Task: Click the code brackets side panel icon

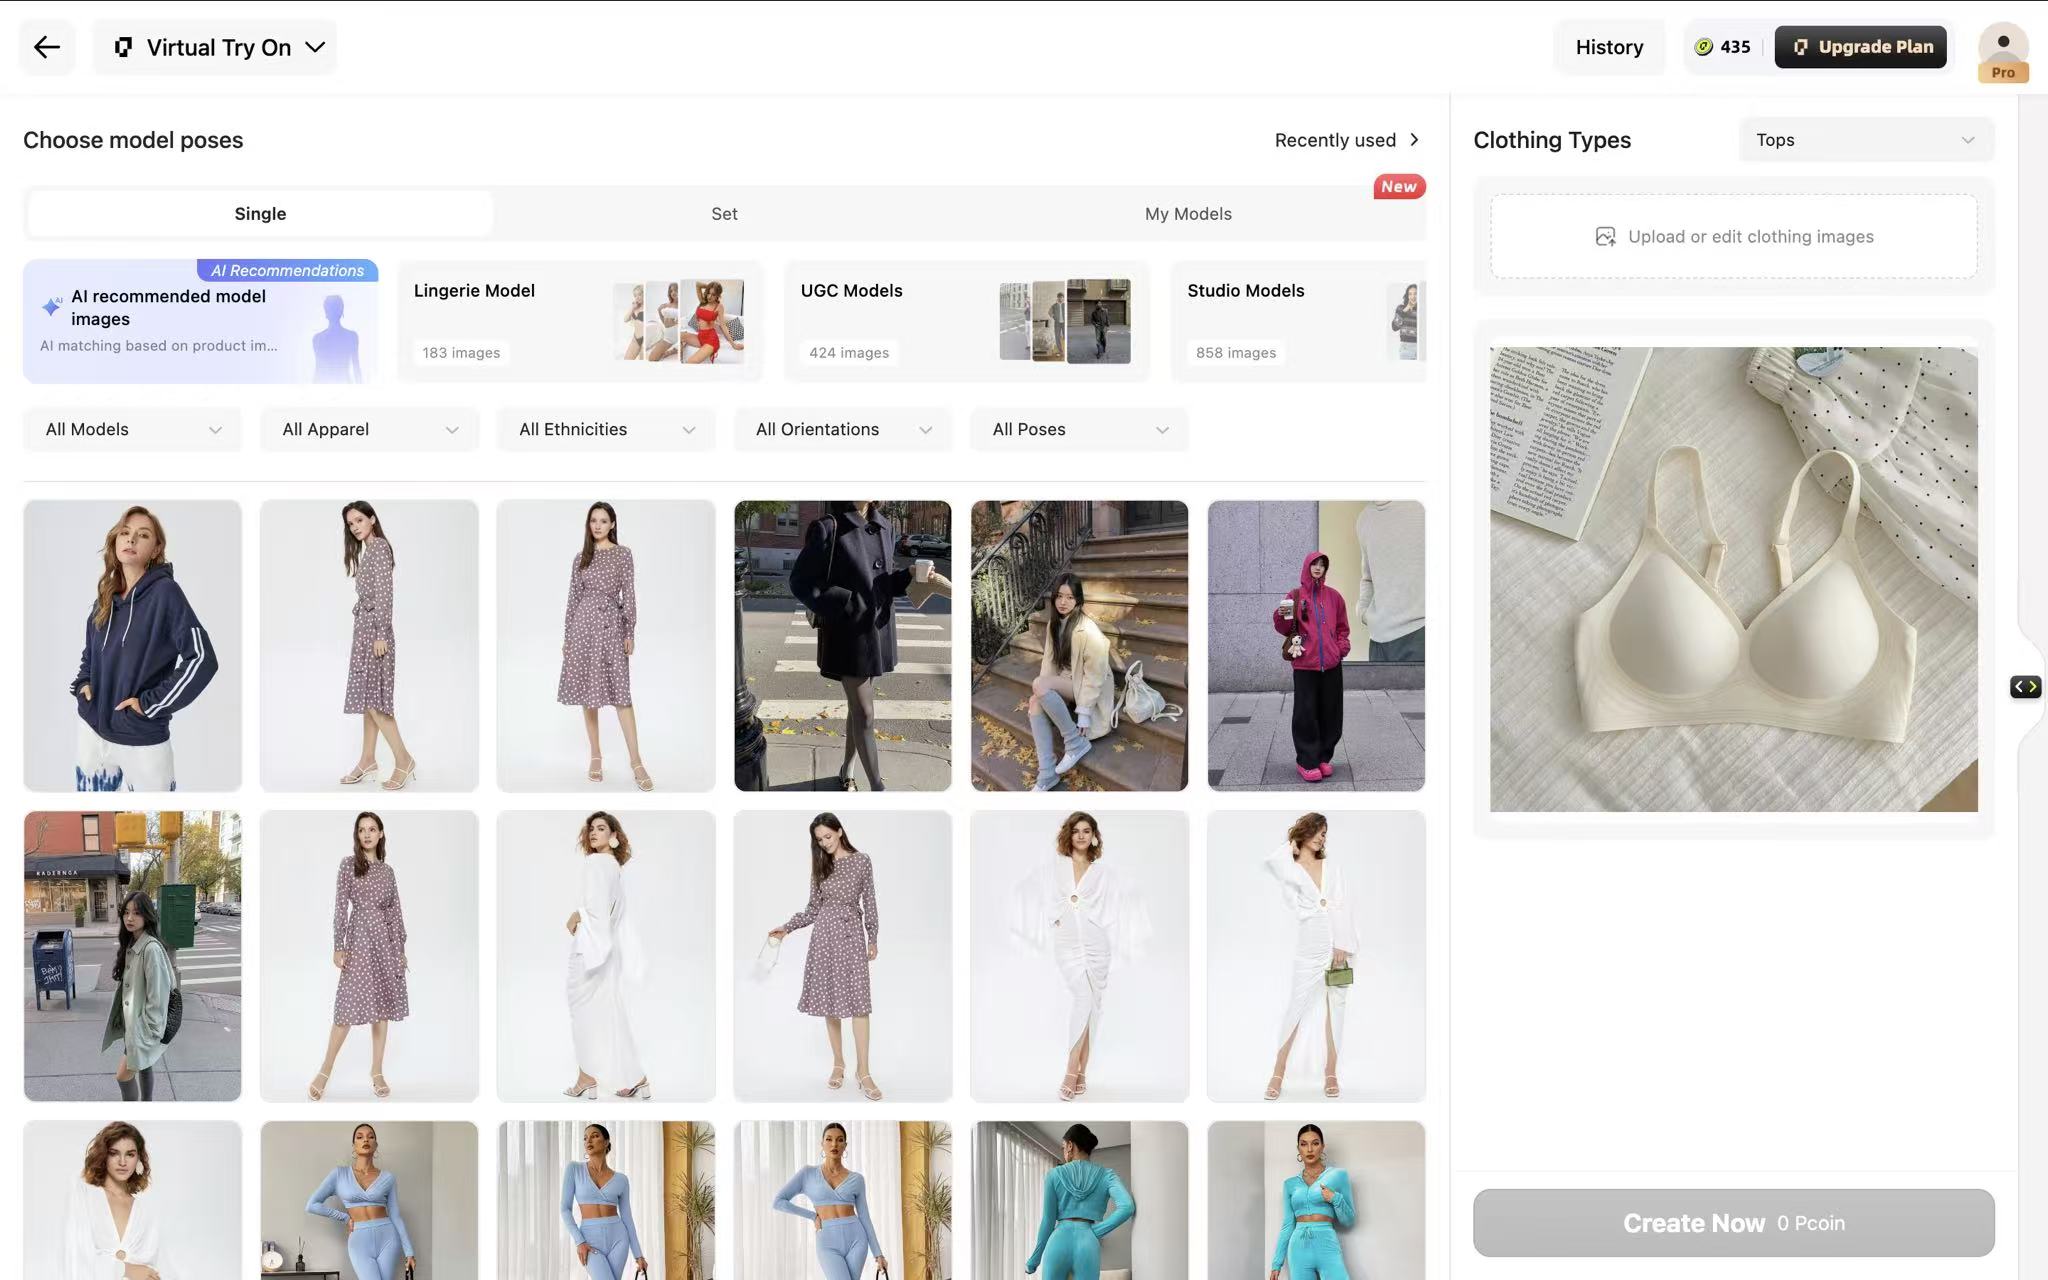Action: [x=2025, y=686]
